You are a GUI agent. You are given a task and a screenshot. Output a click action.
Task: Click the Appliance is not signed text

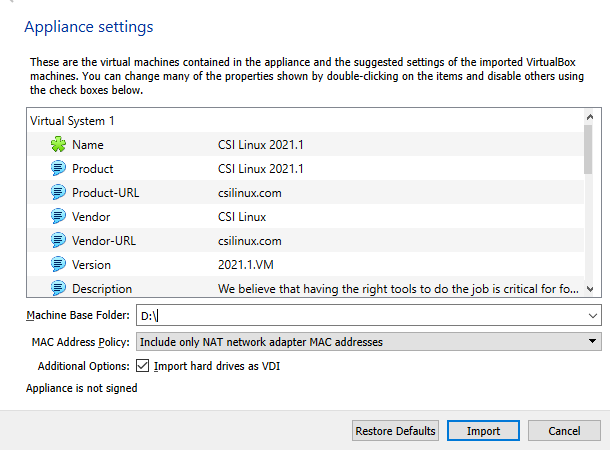click(82, 388)
